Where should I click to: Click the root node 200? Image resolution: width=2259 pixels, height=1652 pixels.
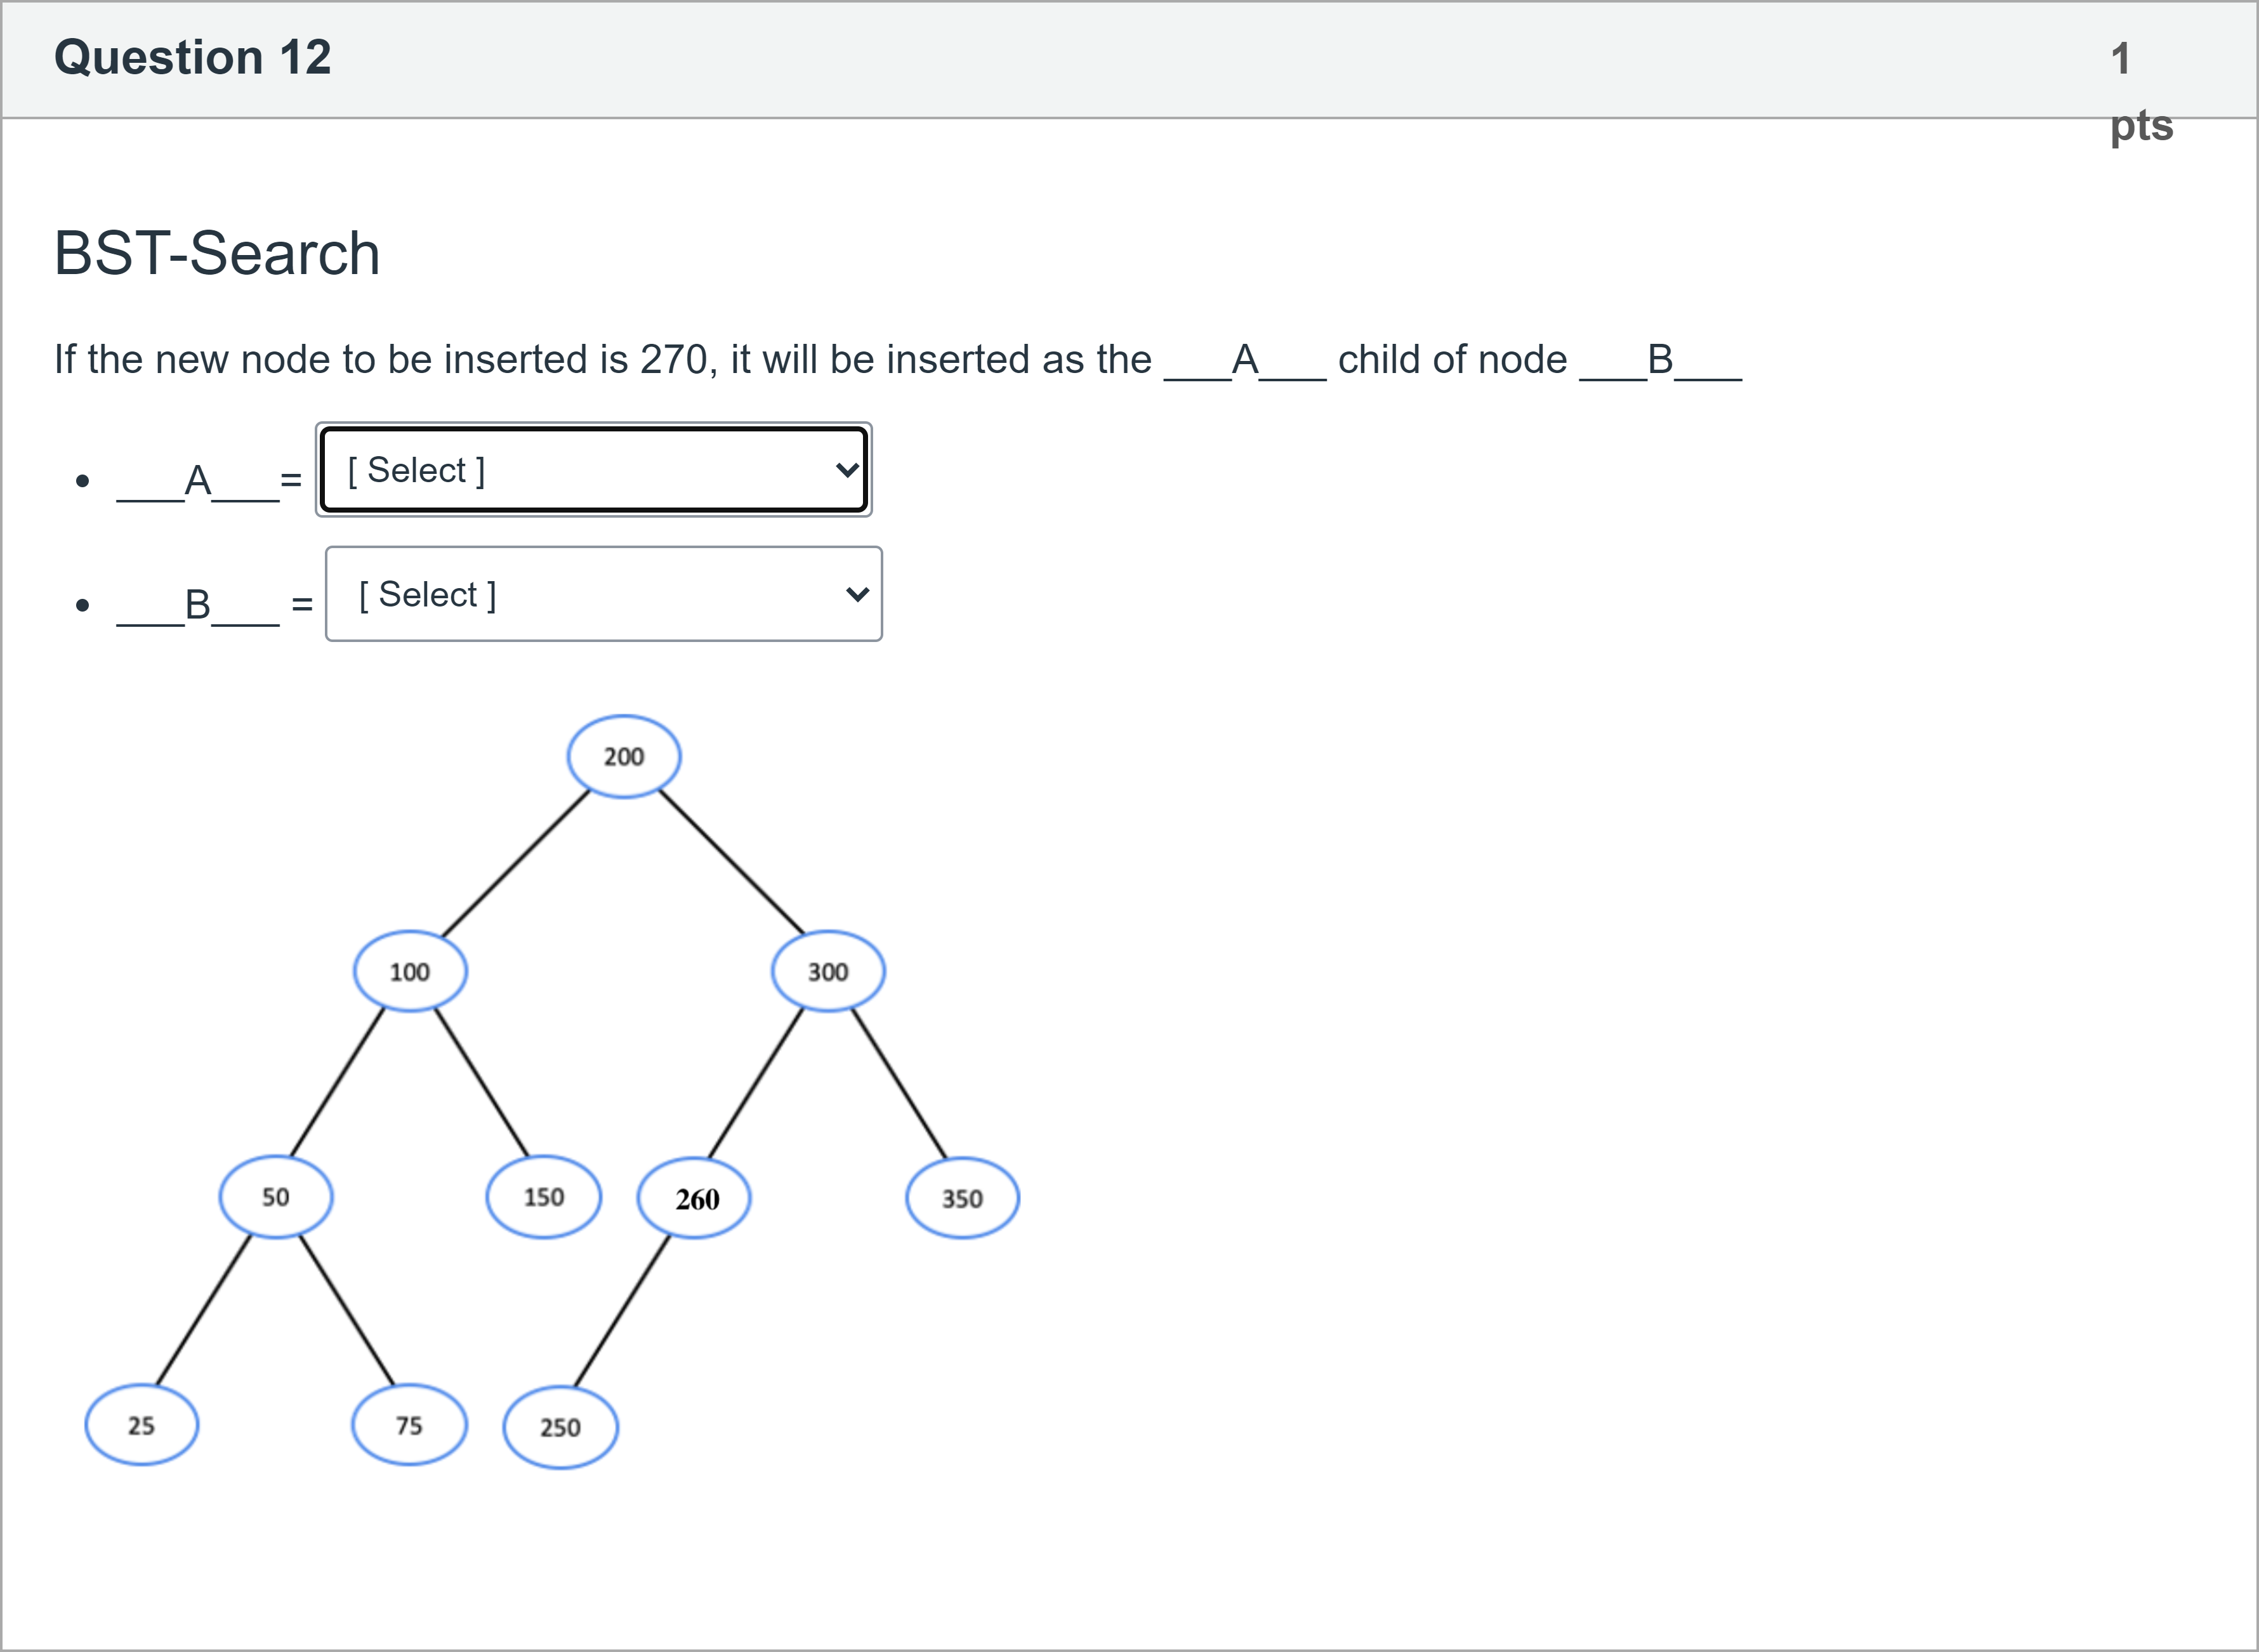pyautogui.click(x=624, y=757)
